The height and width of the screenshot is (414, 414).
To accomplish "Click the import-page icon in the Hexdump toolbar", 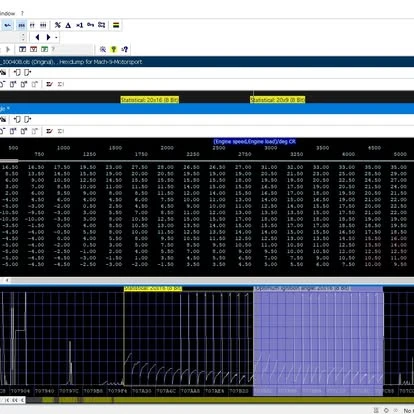I will click(x=17, y=72).
